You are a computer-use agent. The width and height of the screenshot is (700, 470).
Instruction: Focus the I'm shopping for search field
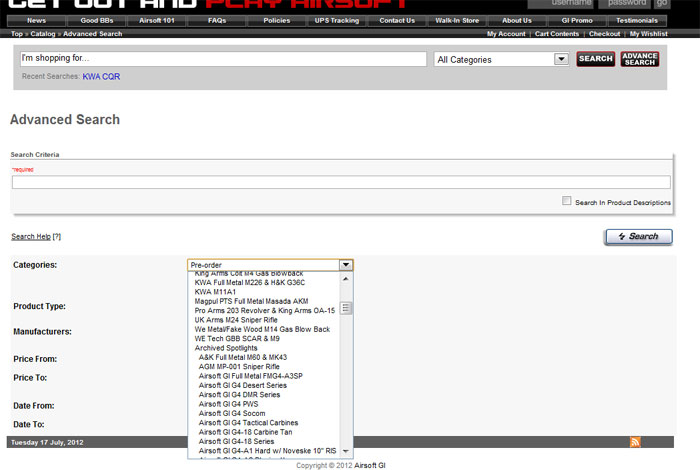coord(223,59)
